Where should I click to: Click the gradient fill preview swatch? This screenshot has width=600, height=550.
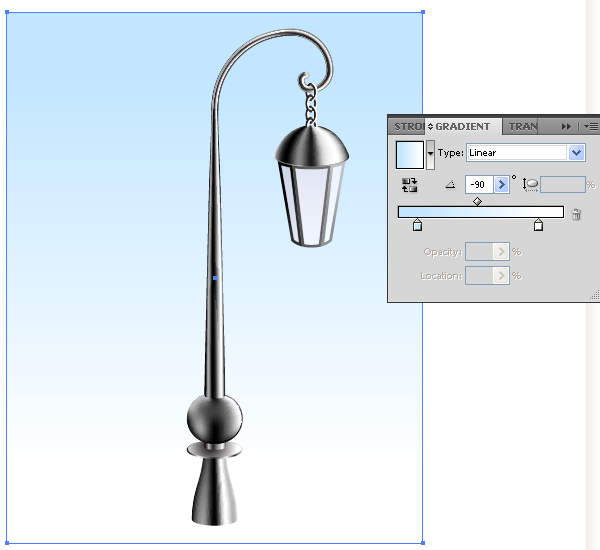[409, 155]
